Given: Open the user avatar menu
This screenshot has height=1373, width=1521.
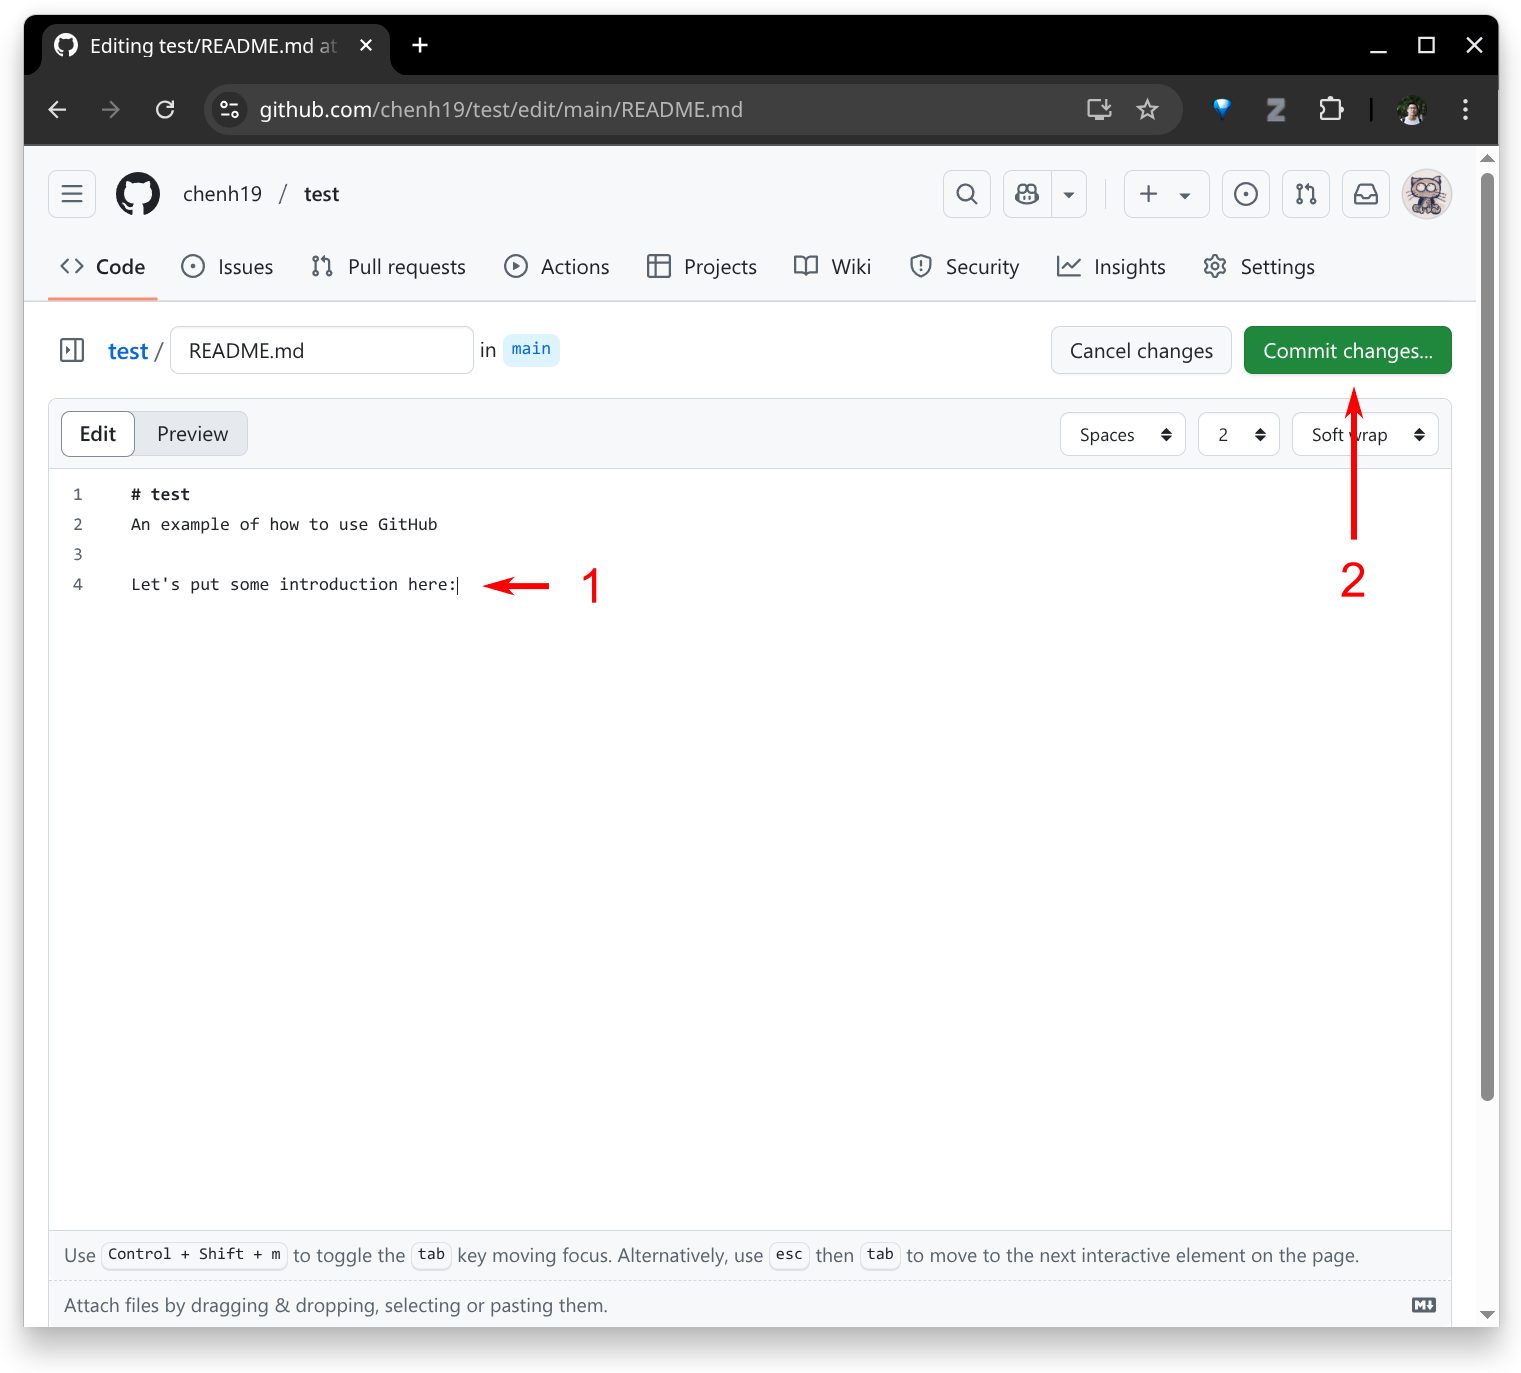Looking at the screenshot, I should pyautogui.click(x=1427, y=194).
